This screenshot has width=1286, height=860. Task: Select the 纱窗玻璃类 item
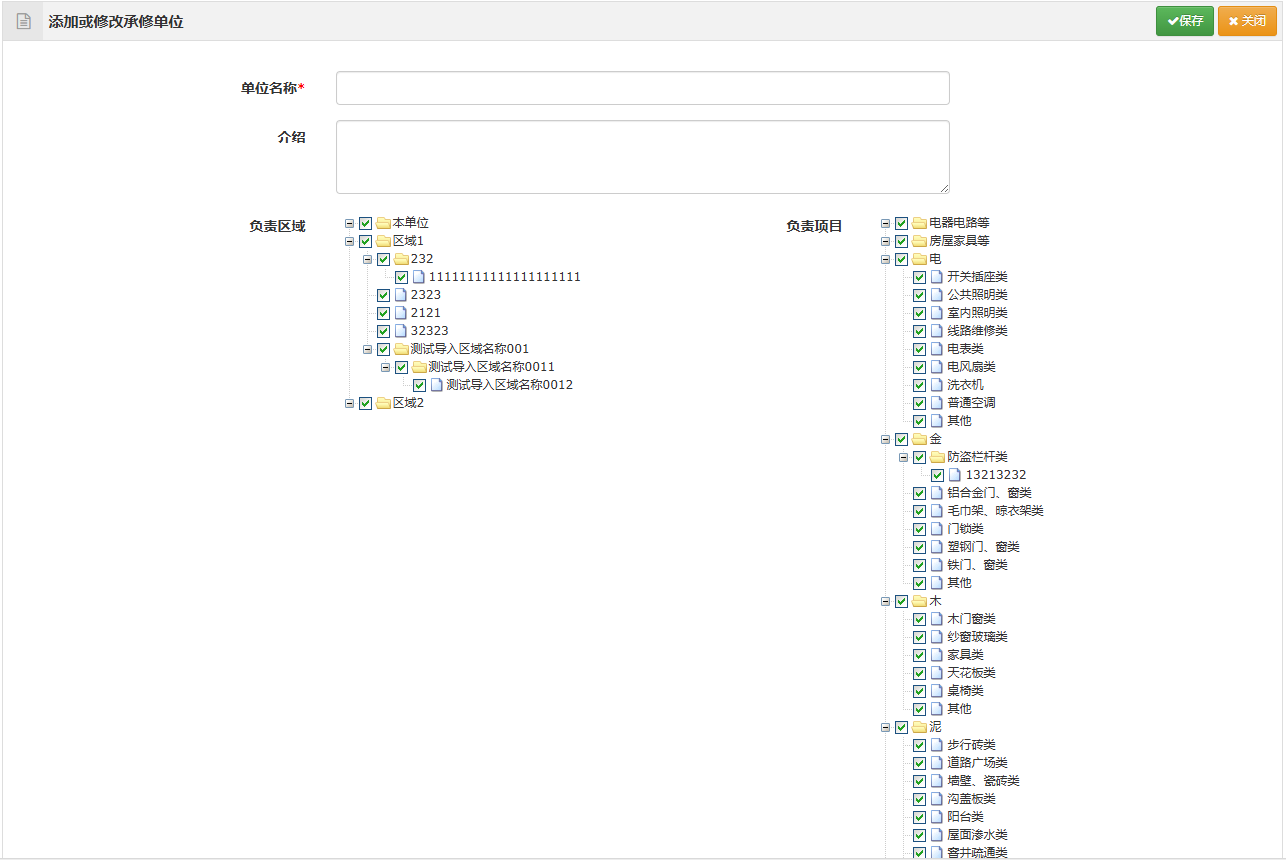[x=977, y=637]
